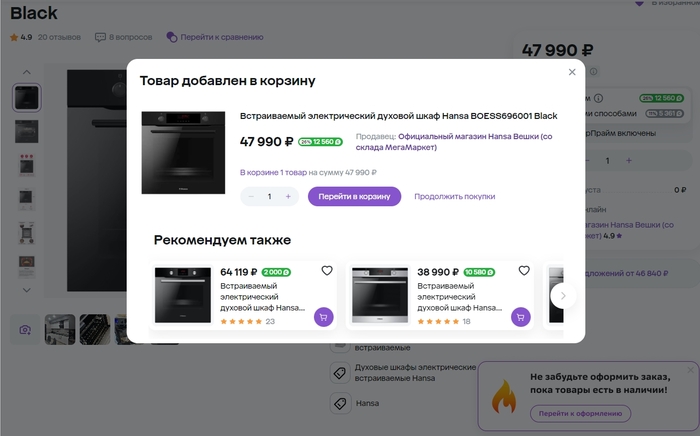Click the quantity input field in popup
700x436 pixels.
pos(269,196)
